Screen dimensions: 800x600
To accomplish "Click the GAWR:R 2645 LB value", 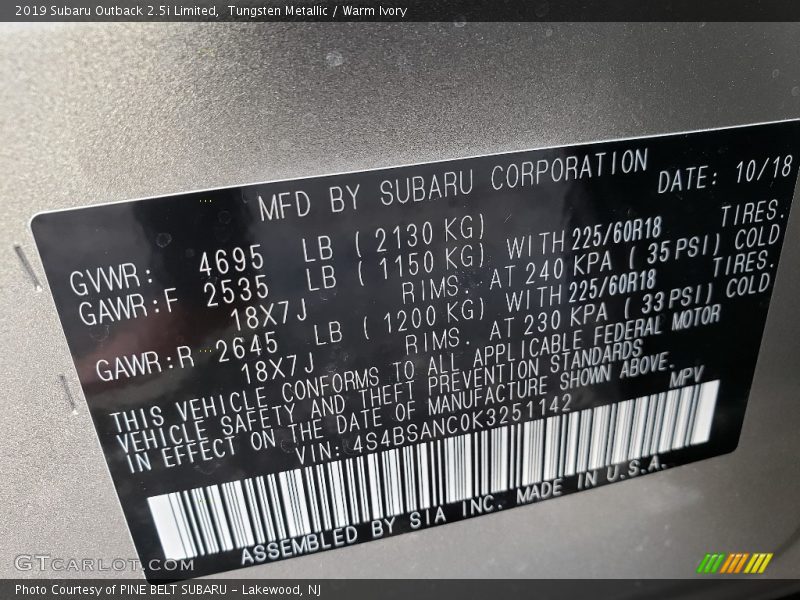I will (219, 351).
